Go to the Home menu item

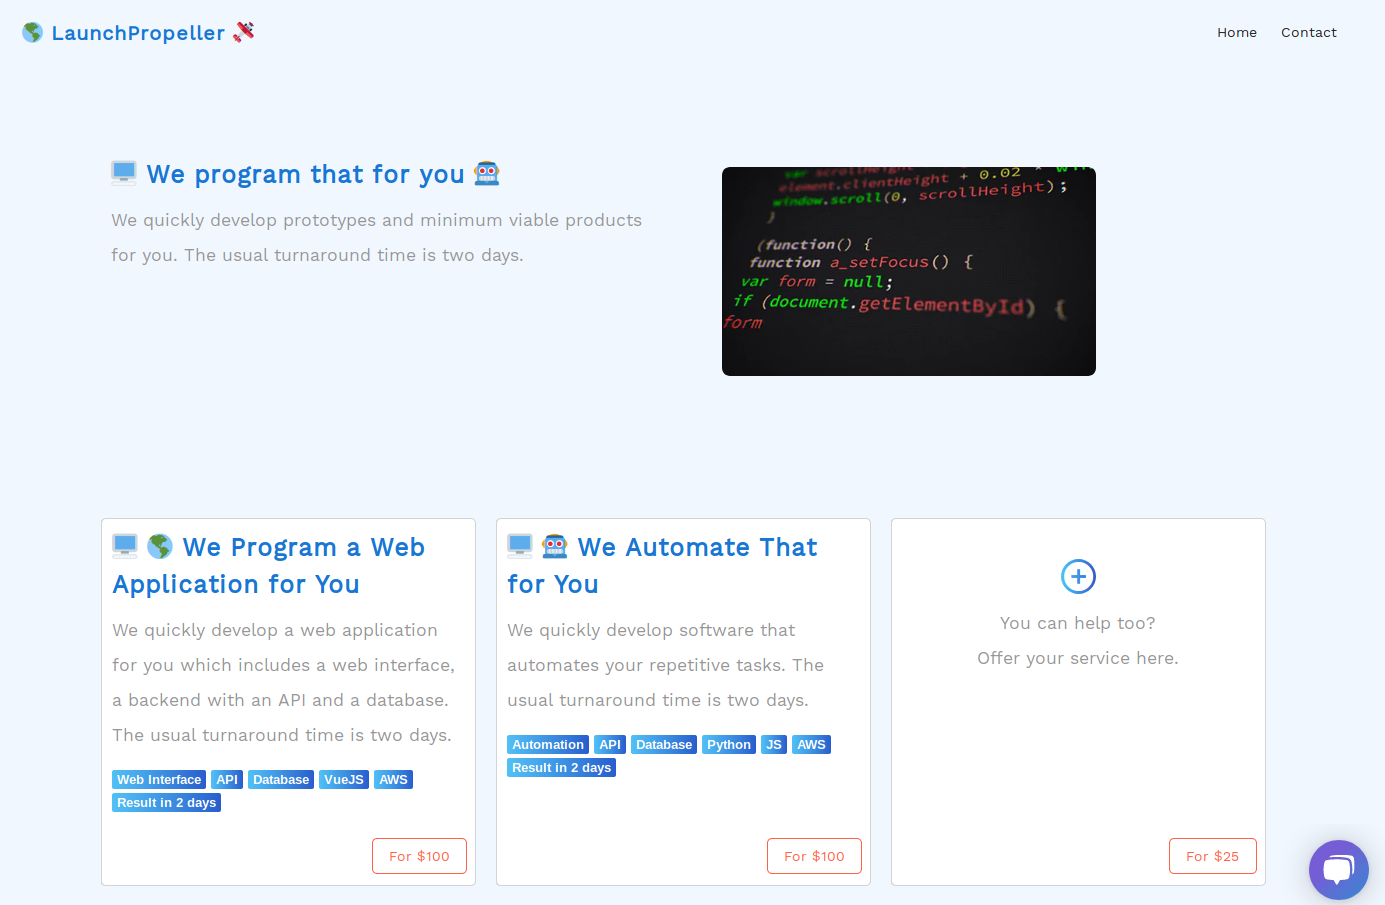tap(1237, 33)
